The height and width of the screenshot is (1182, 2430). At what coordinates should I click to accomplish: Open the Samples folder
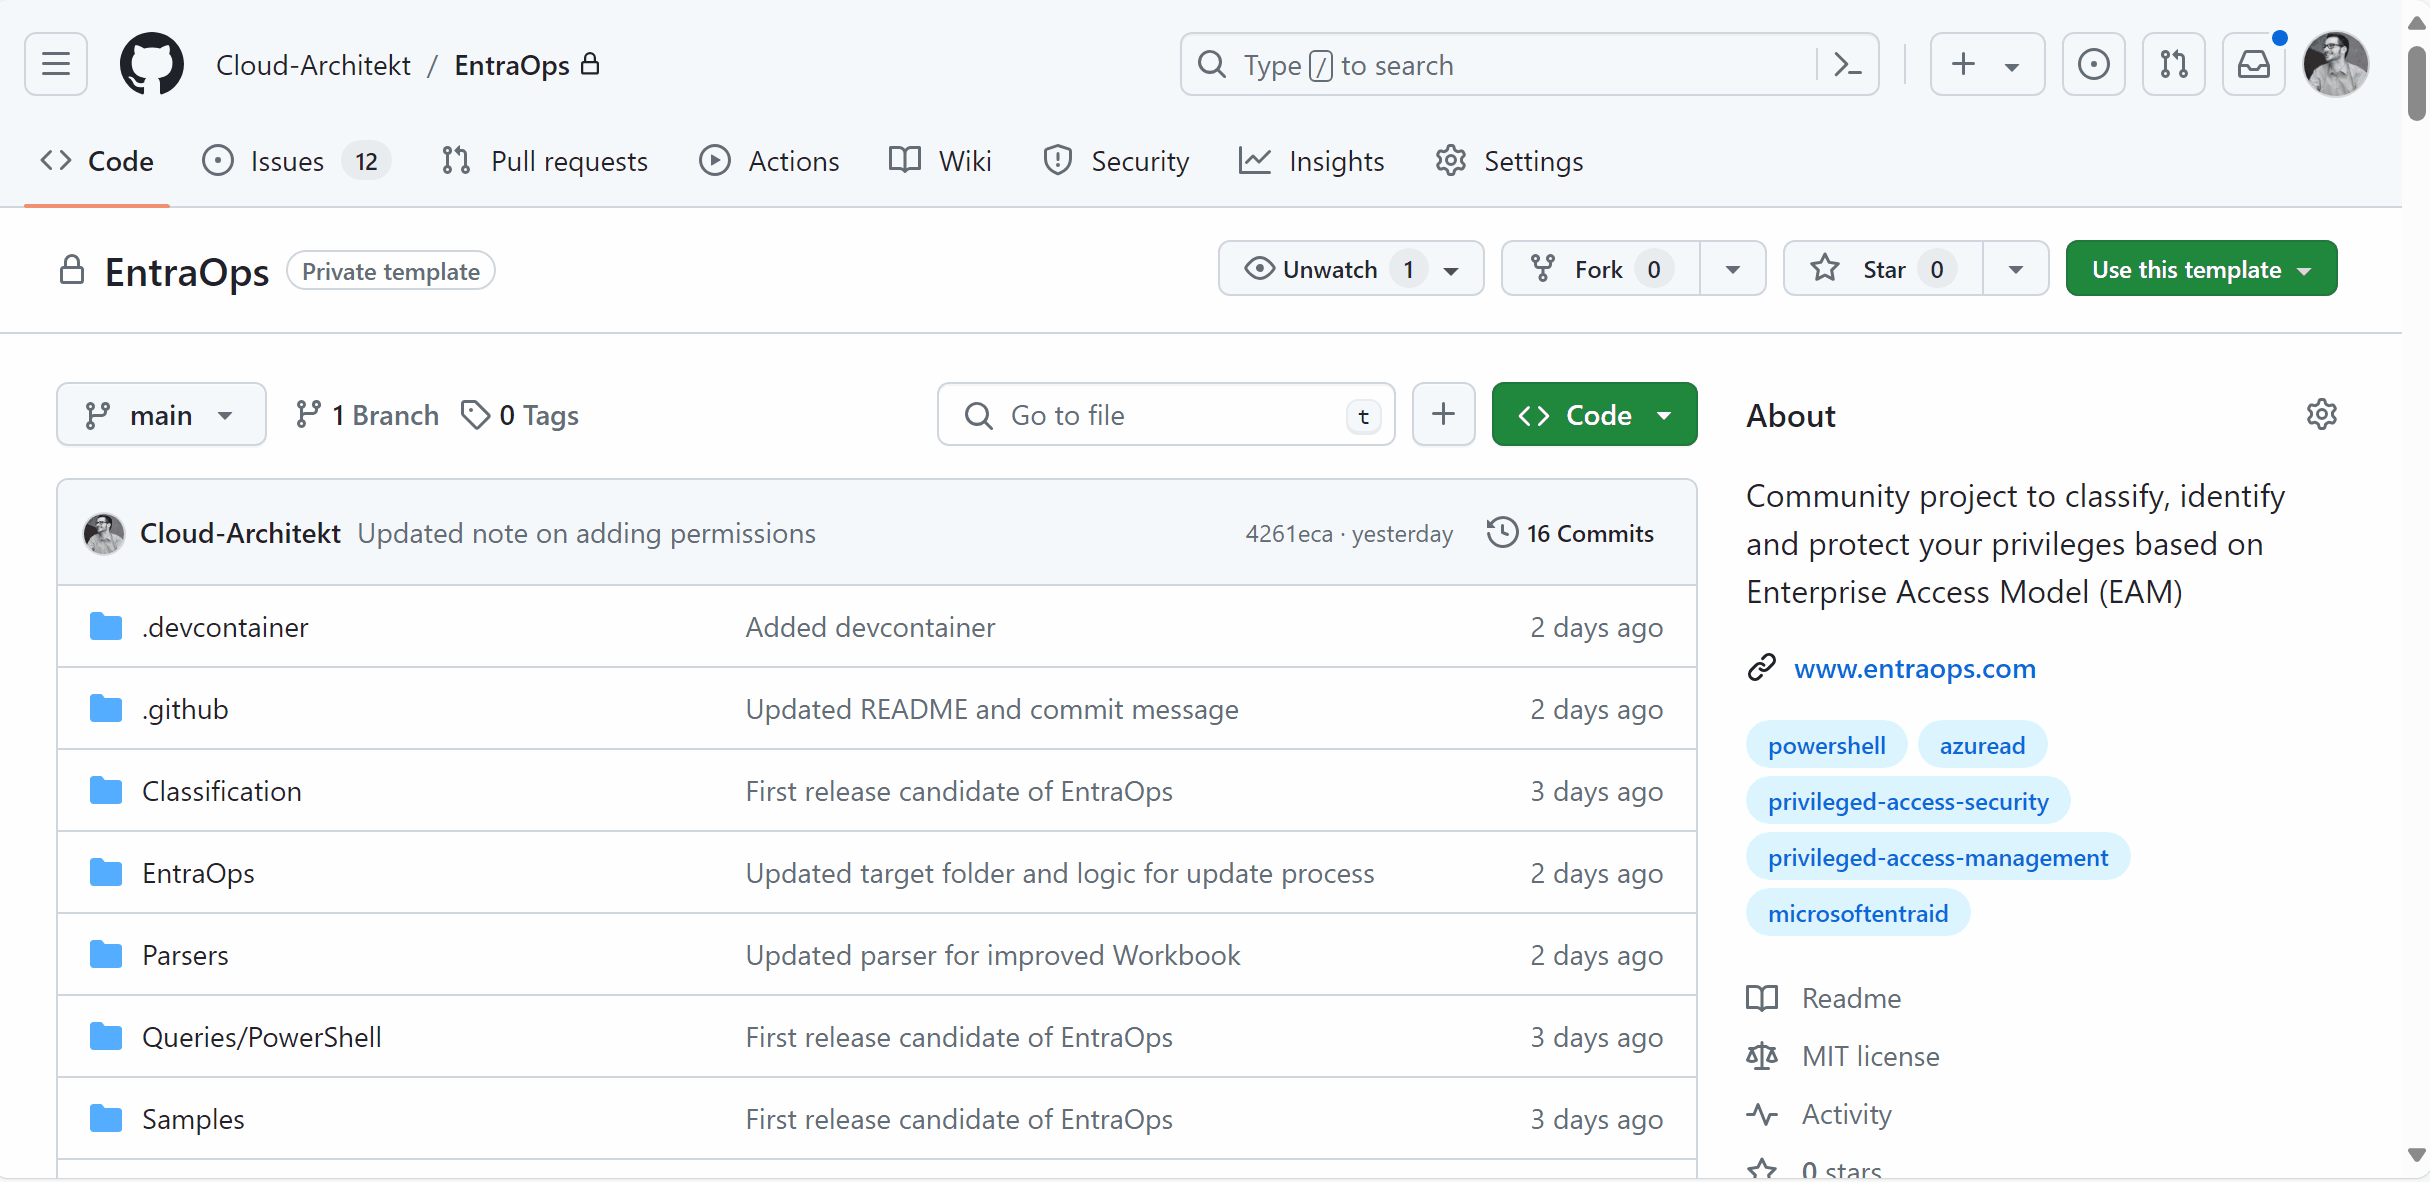[193, 1119]
